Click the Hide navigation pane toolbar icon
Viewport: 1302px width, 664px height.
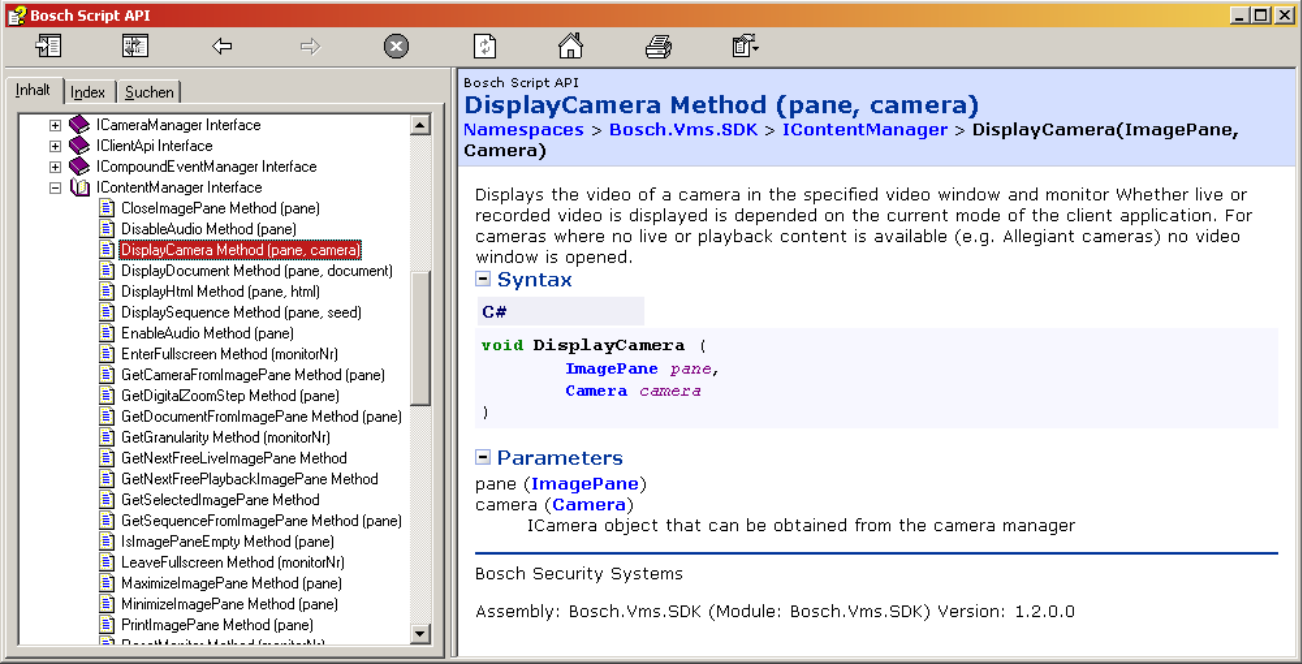[48, 46]
